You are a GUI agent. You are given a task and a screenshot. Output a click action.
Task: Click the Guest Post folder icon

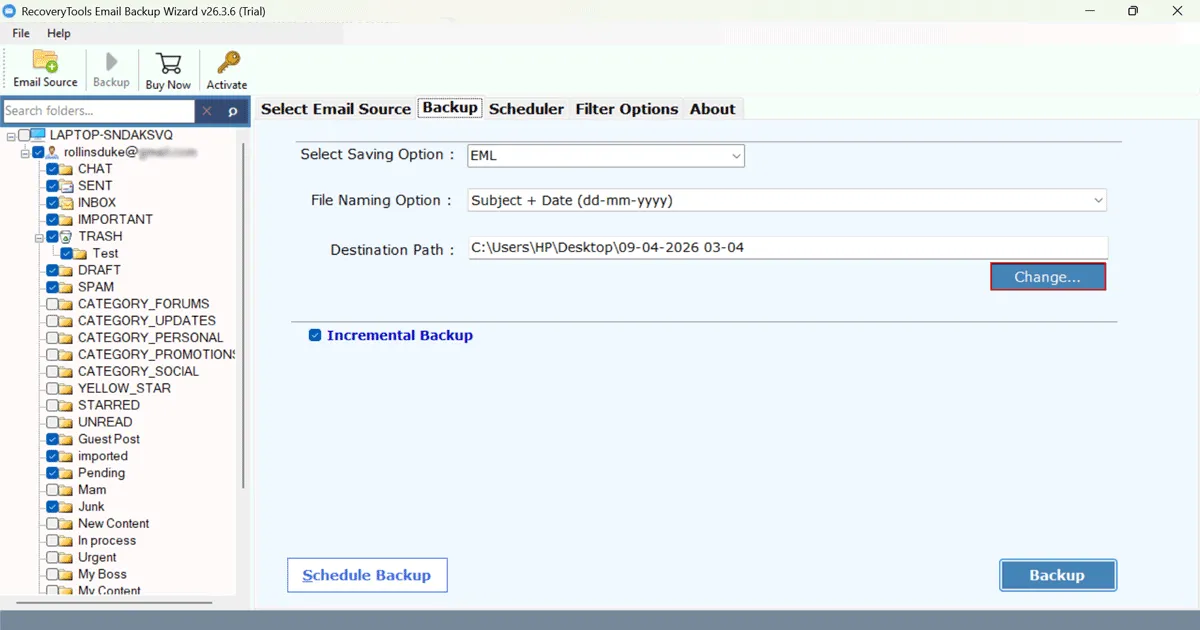click(x=67, y=439)
